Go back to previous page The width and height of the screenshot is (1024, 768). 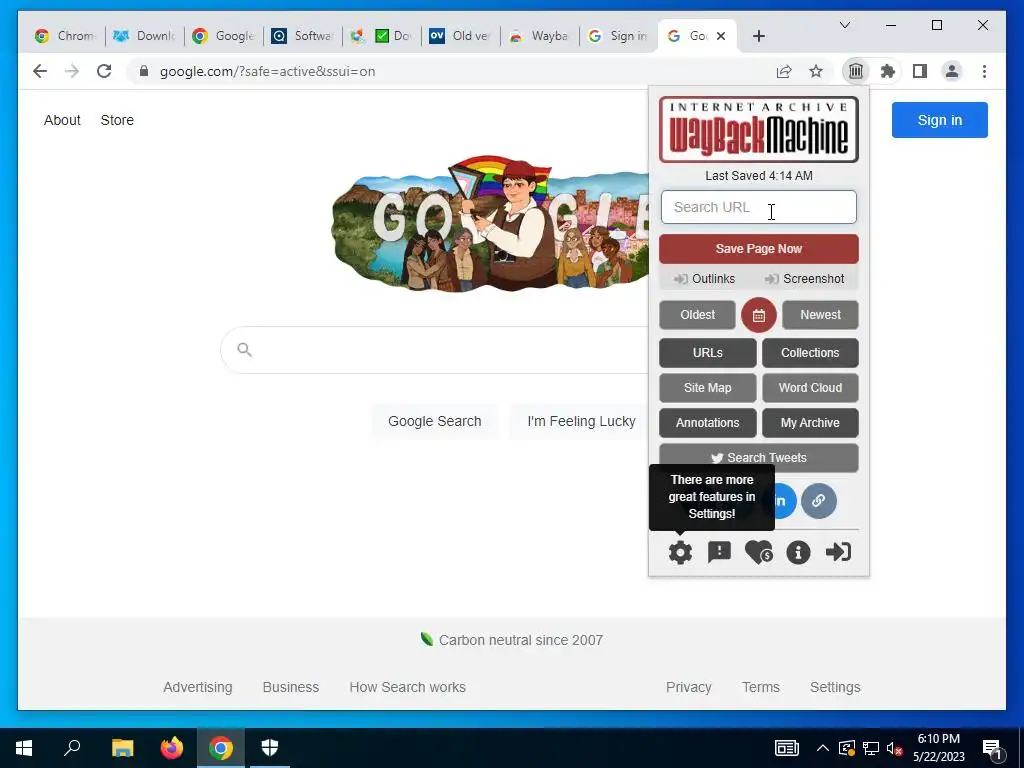point(40,71)
